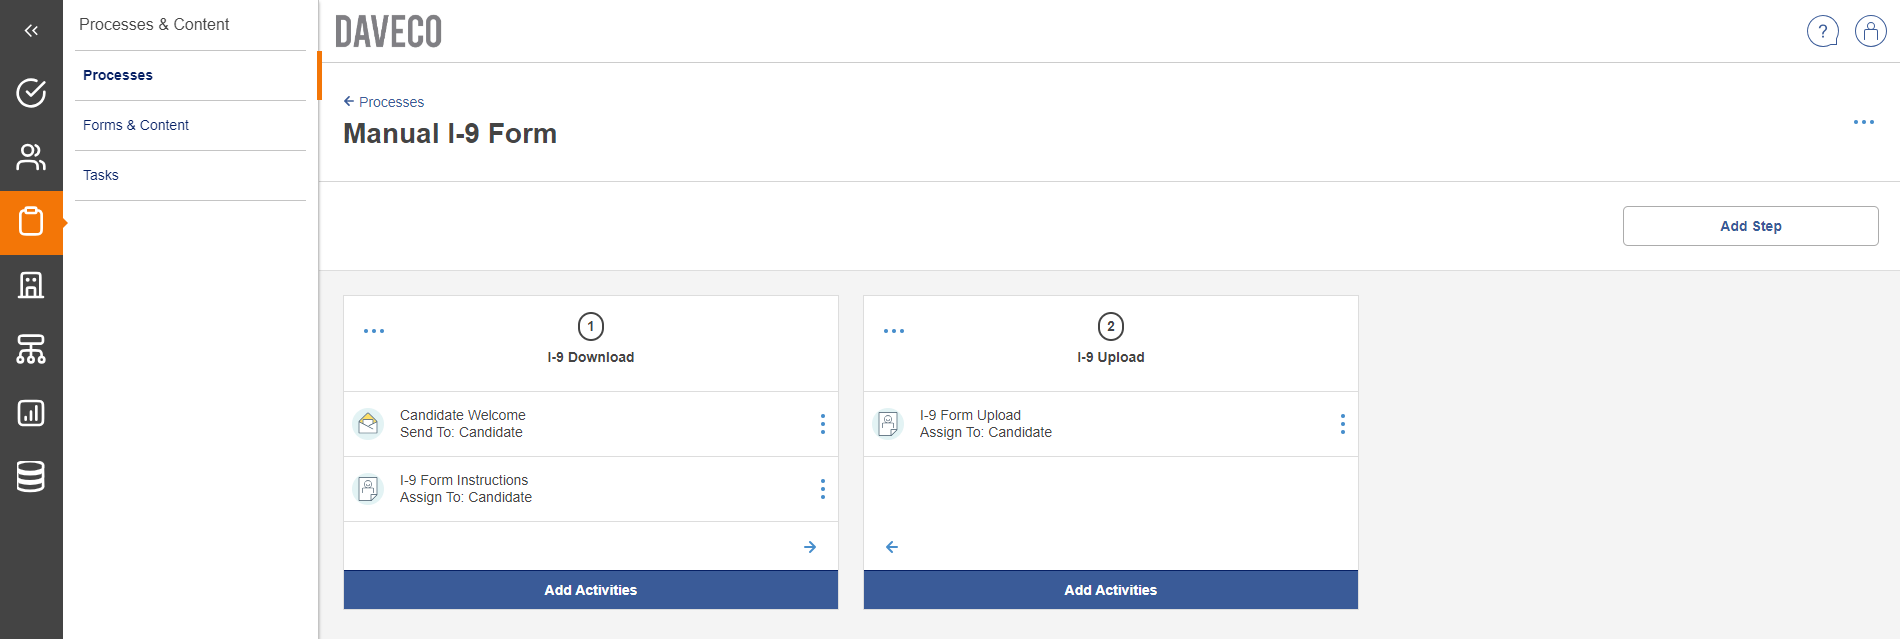Select Tasks menu item
The height and width of the screenshot is (639, 1900).
tap(101, 175)
